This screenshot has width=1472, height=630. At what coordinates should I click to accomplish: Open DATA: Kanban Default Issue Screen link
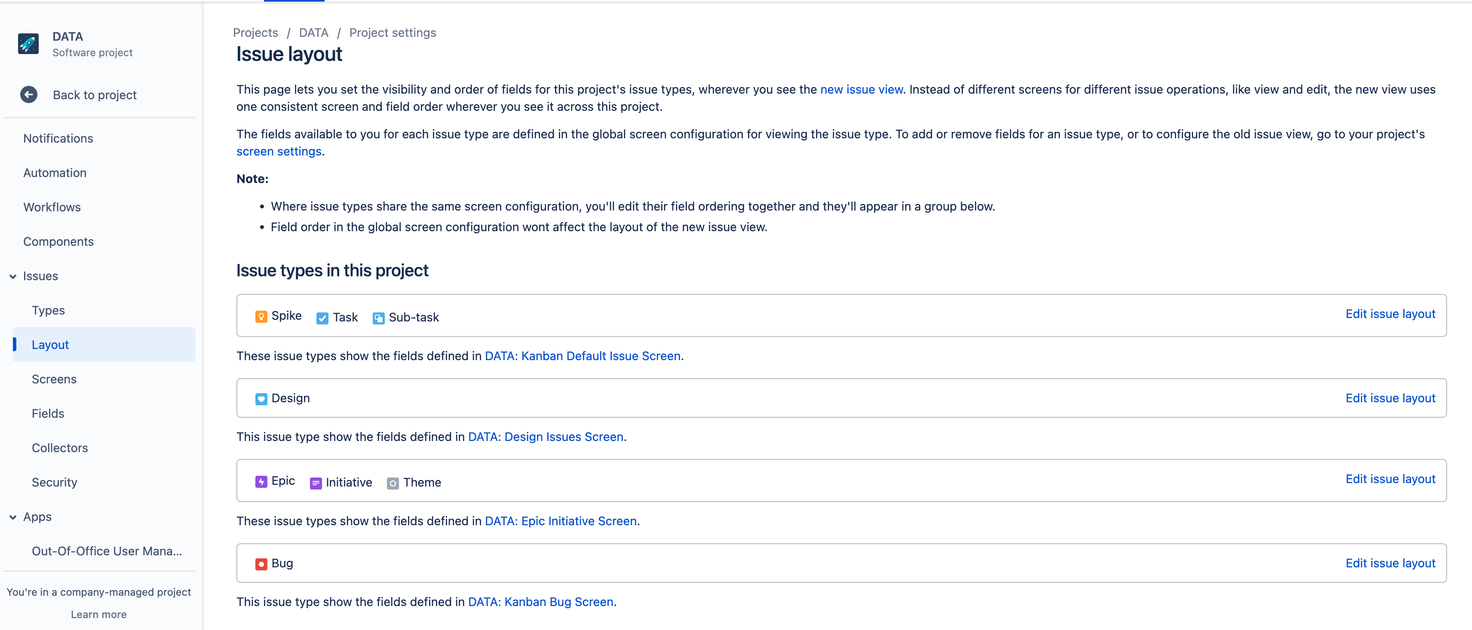click(582, 355)
